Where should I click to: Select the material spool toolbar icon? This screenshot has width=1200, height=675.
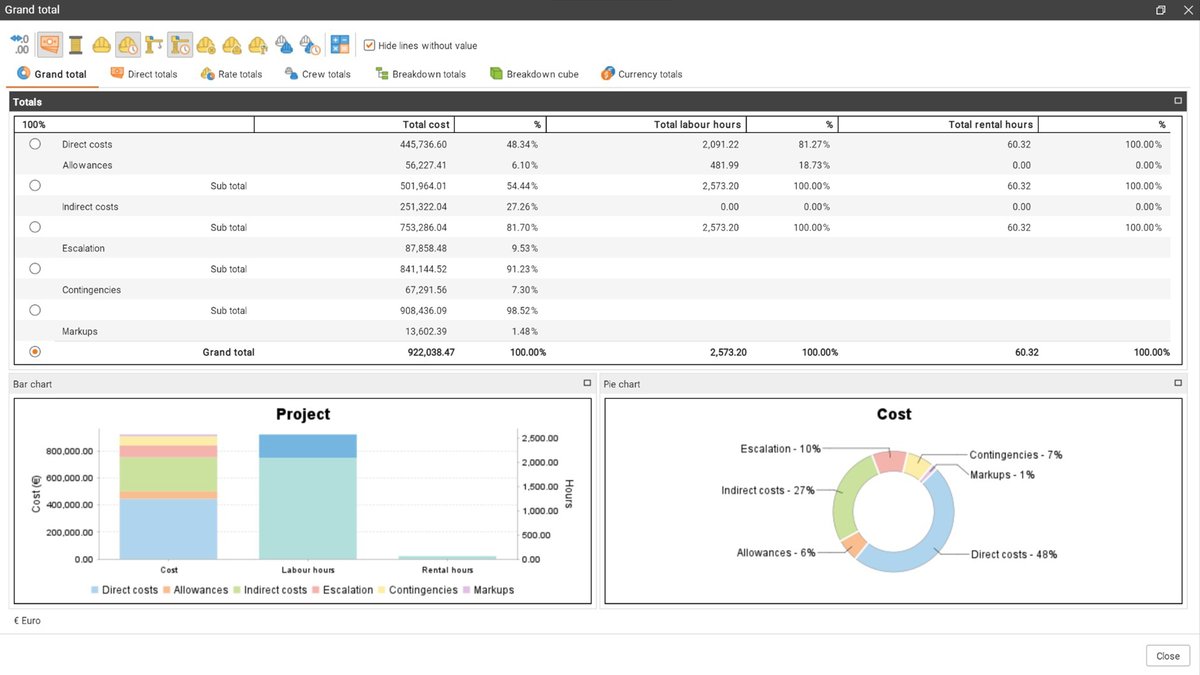[76, 44]
